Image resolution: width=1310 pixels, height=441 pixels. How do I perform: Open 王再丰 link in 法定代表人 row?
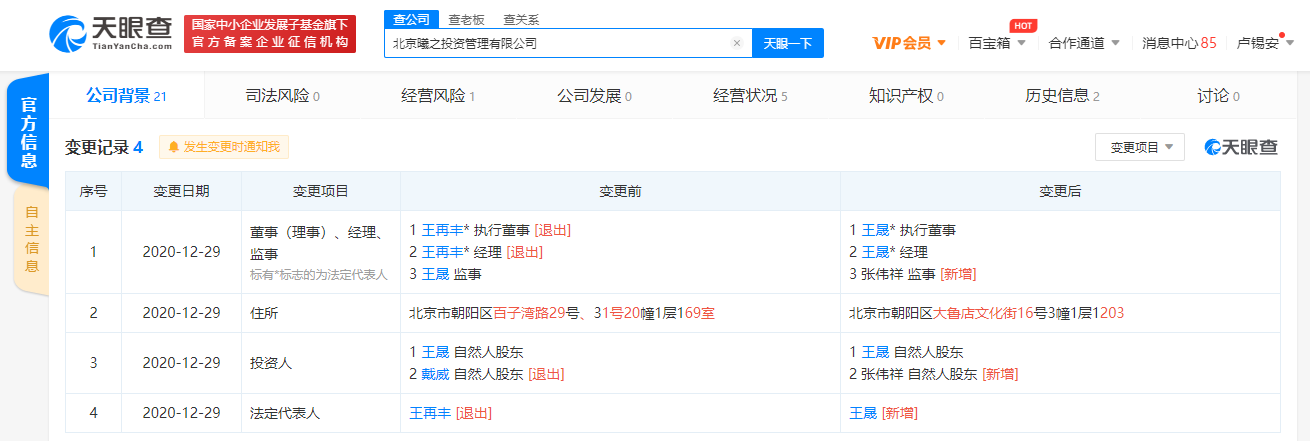(x=429, y=413)
